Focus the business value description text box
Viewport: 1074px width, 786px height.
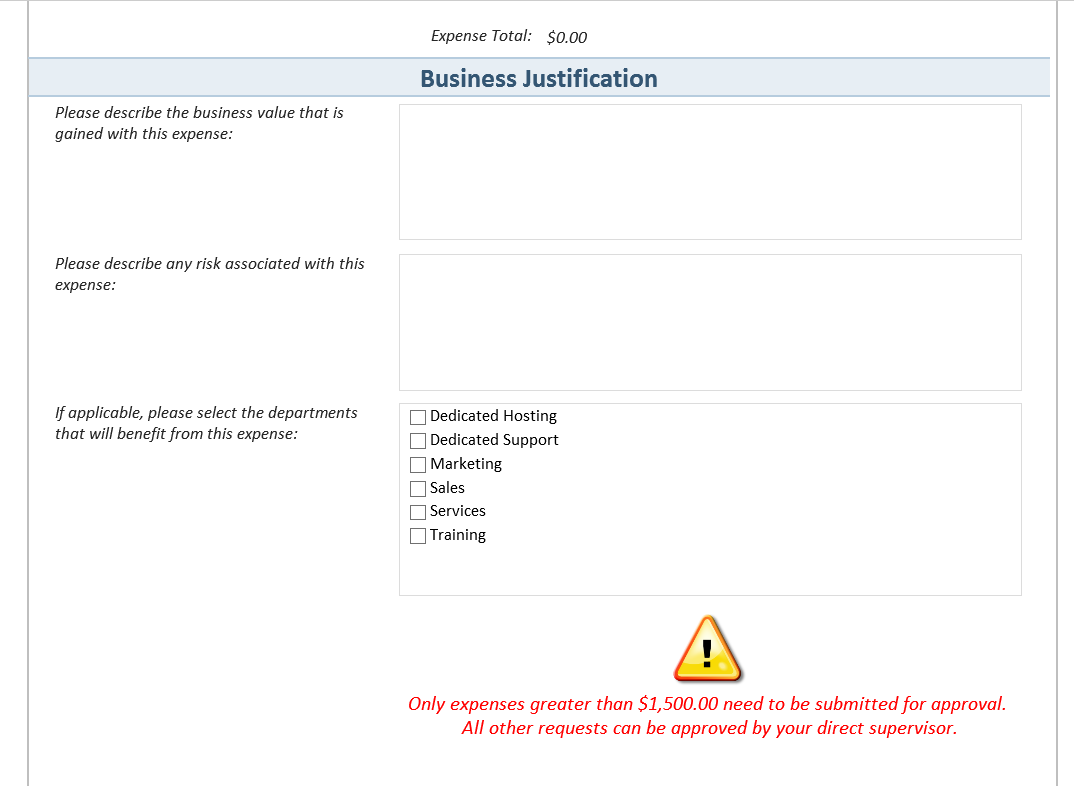coord(710,172)
